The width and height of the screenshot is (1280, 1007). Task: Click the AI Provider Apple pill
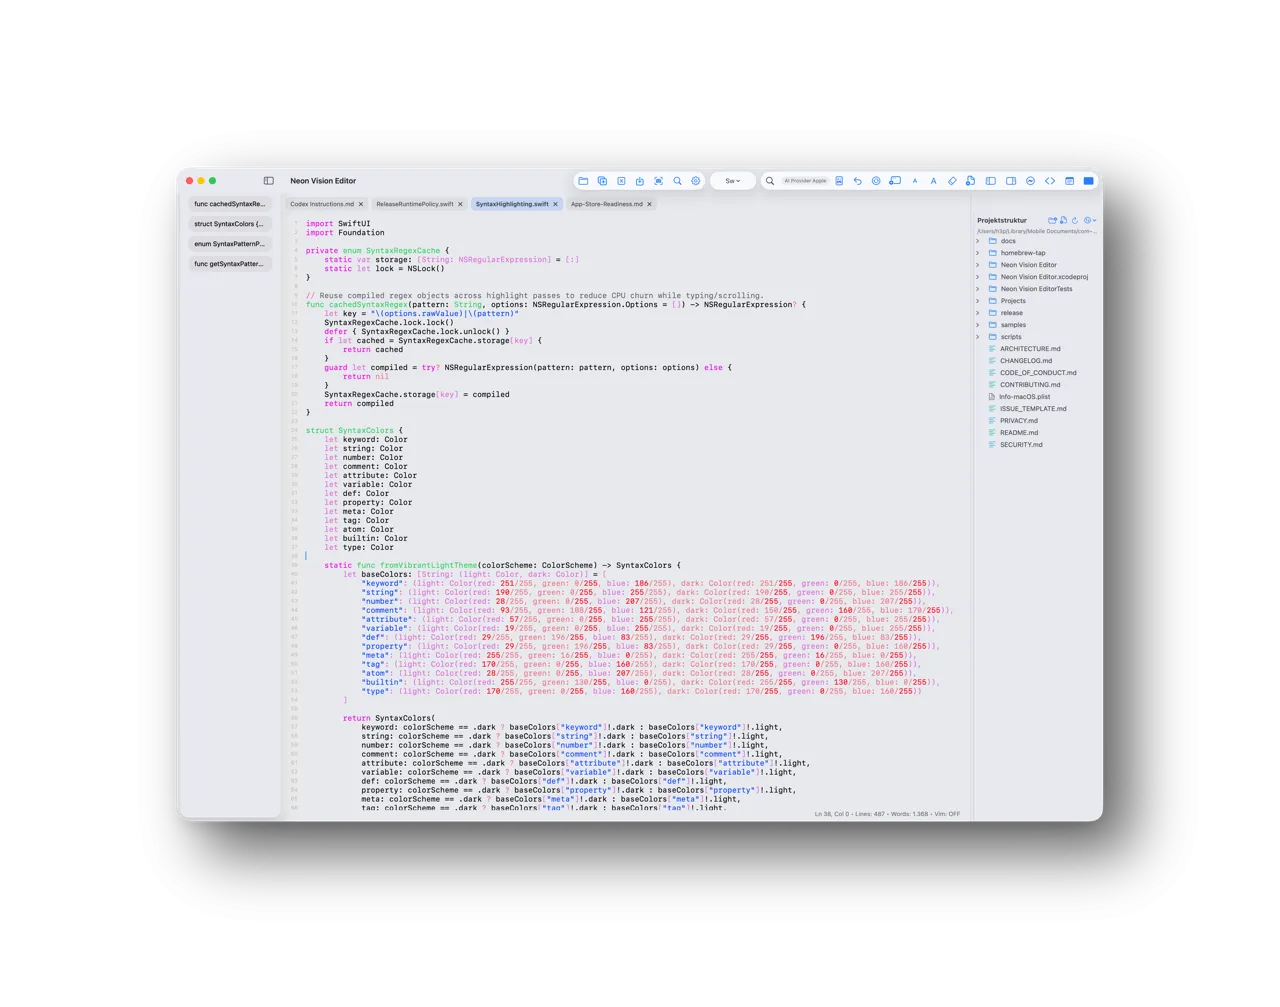(805, 181)
